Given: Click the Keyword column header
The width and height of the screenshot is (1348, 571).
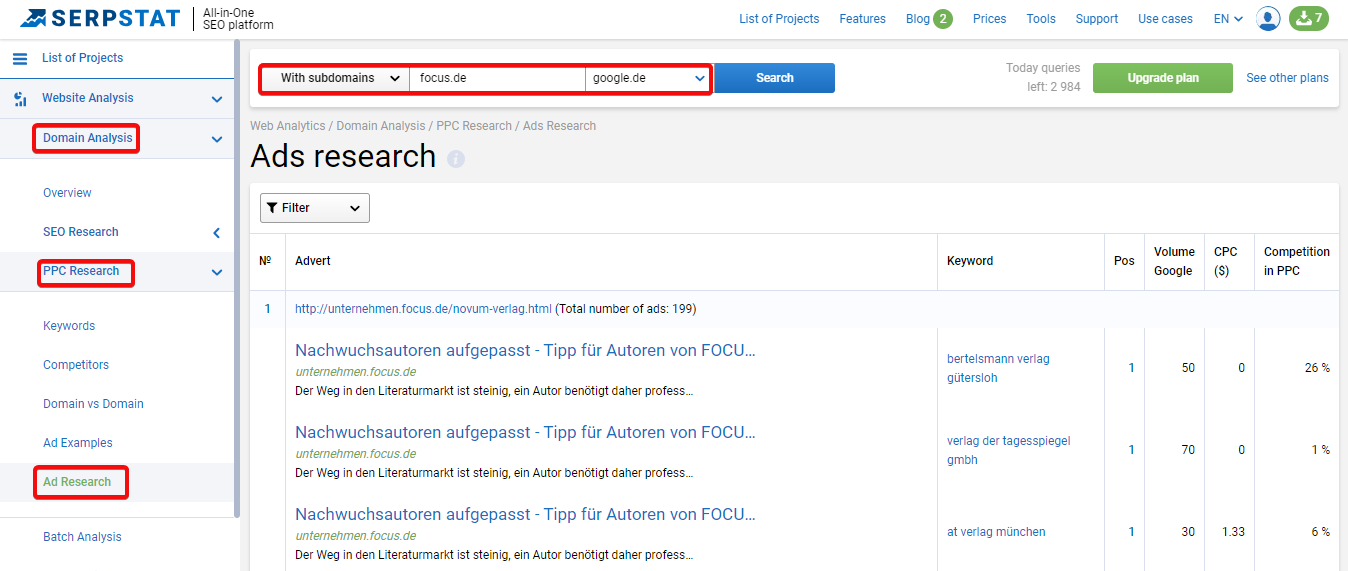Looking at the screenshot, I should (x=970, y=261).
